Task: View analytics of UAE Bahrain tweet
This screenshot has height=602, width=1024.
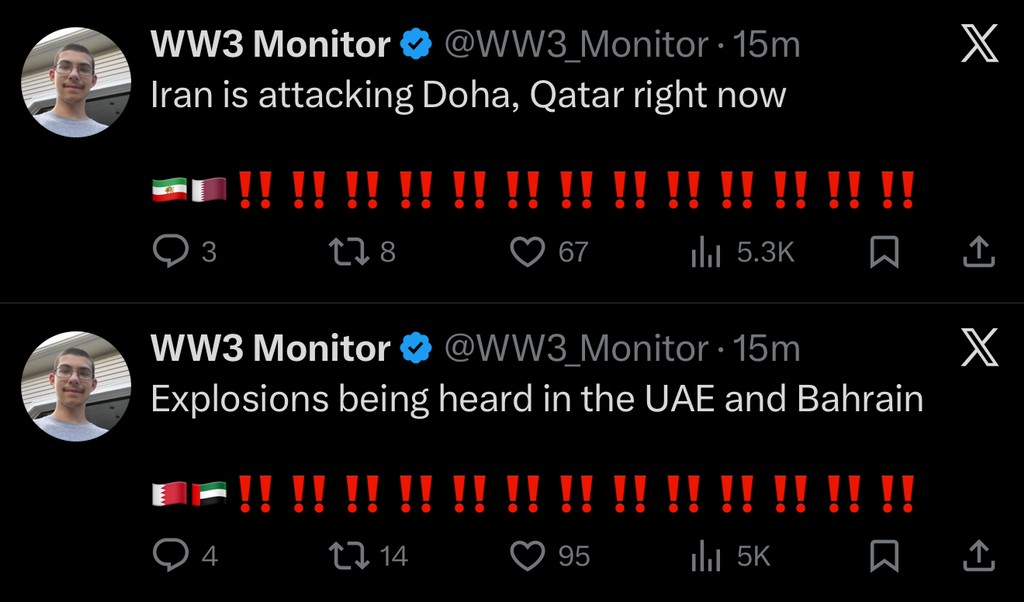Action: [705, 555]
